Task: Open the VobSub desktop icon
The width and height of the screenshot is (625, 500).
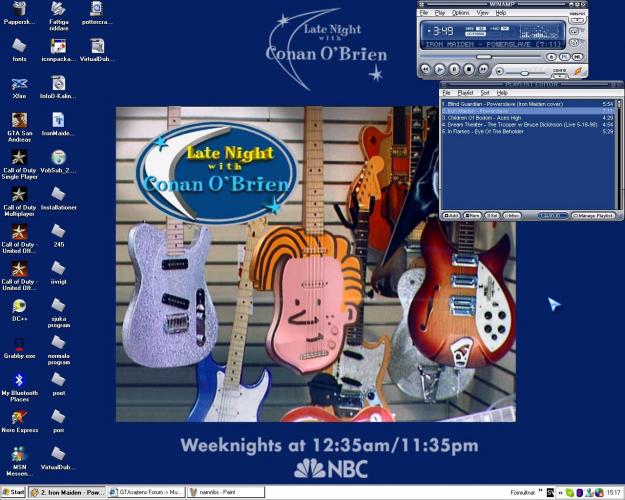Action: [x=58, y=162]
